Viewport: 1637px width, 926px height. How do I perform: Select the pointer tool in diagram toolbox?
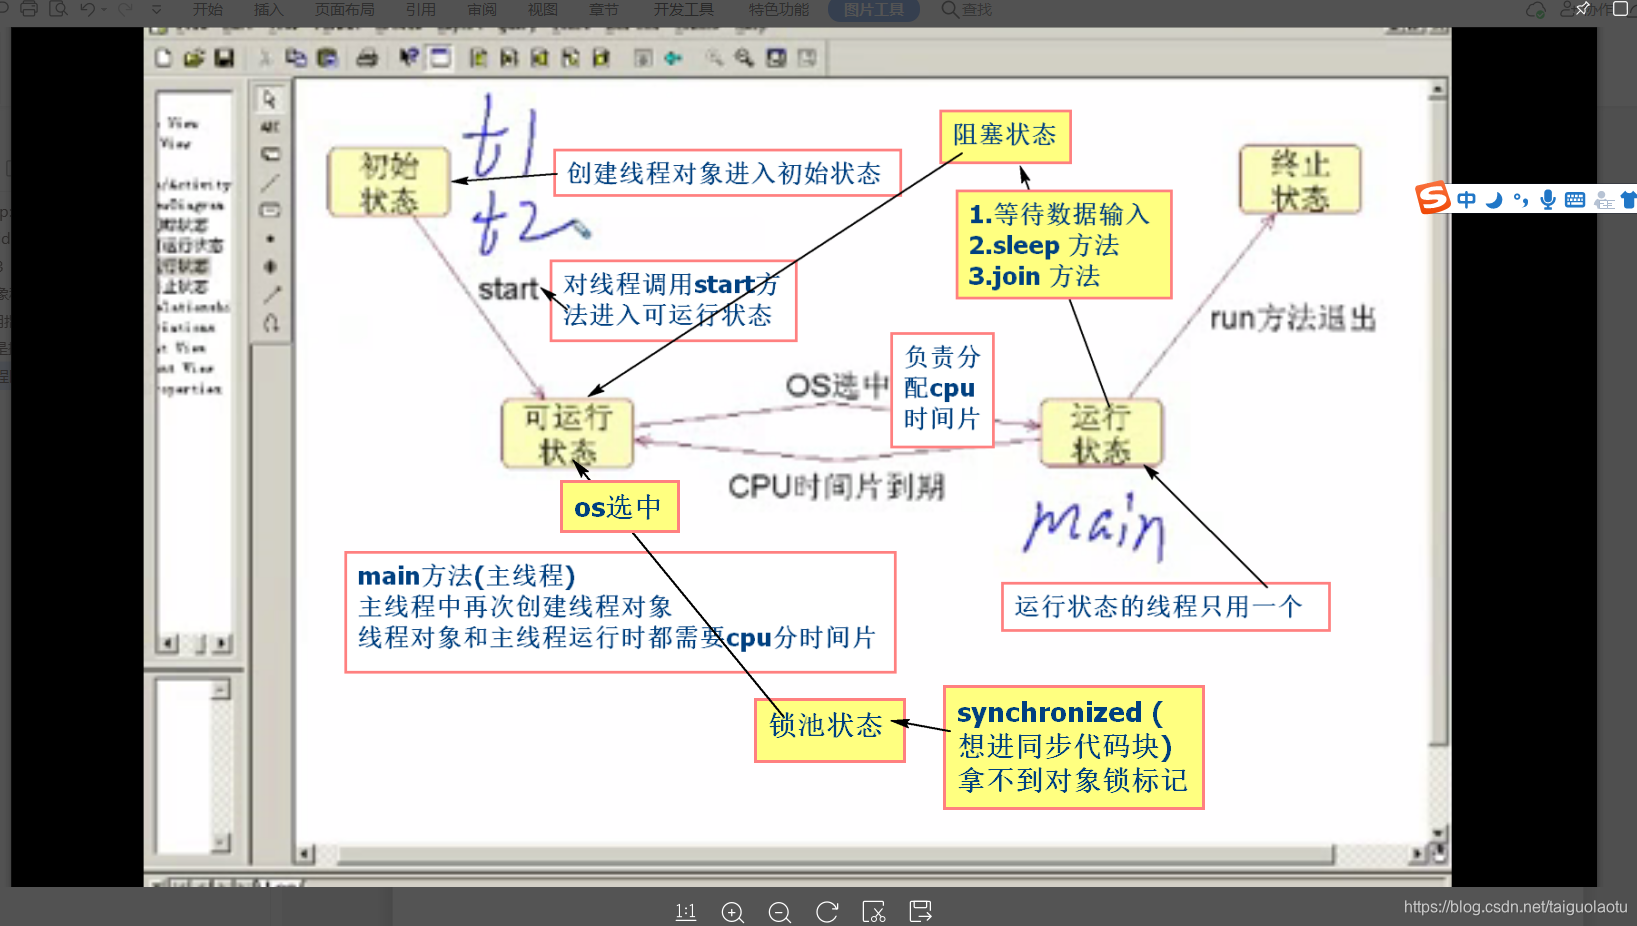click(269, 99)
